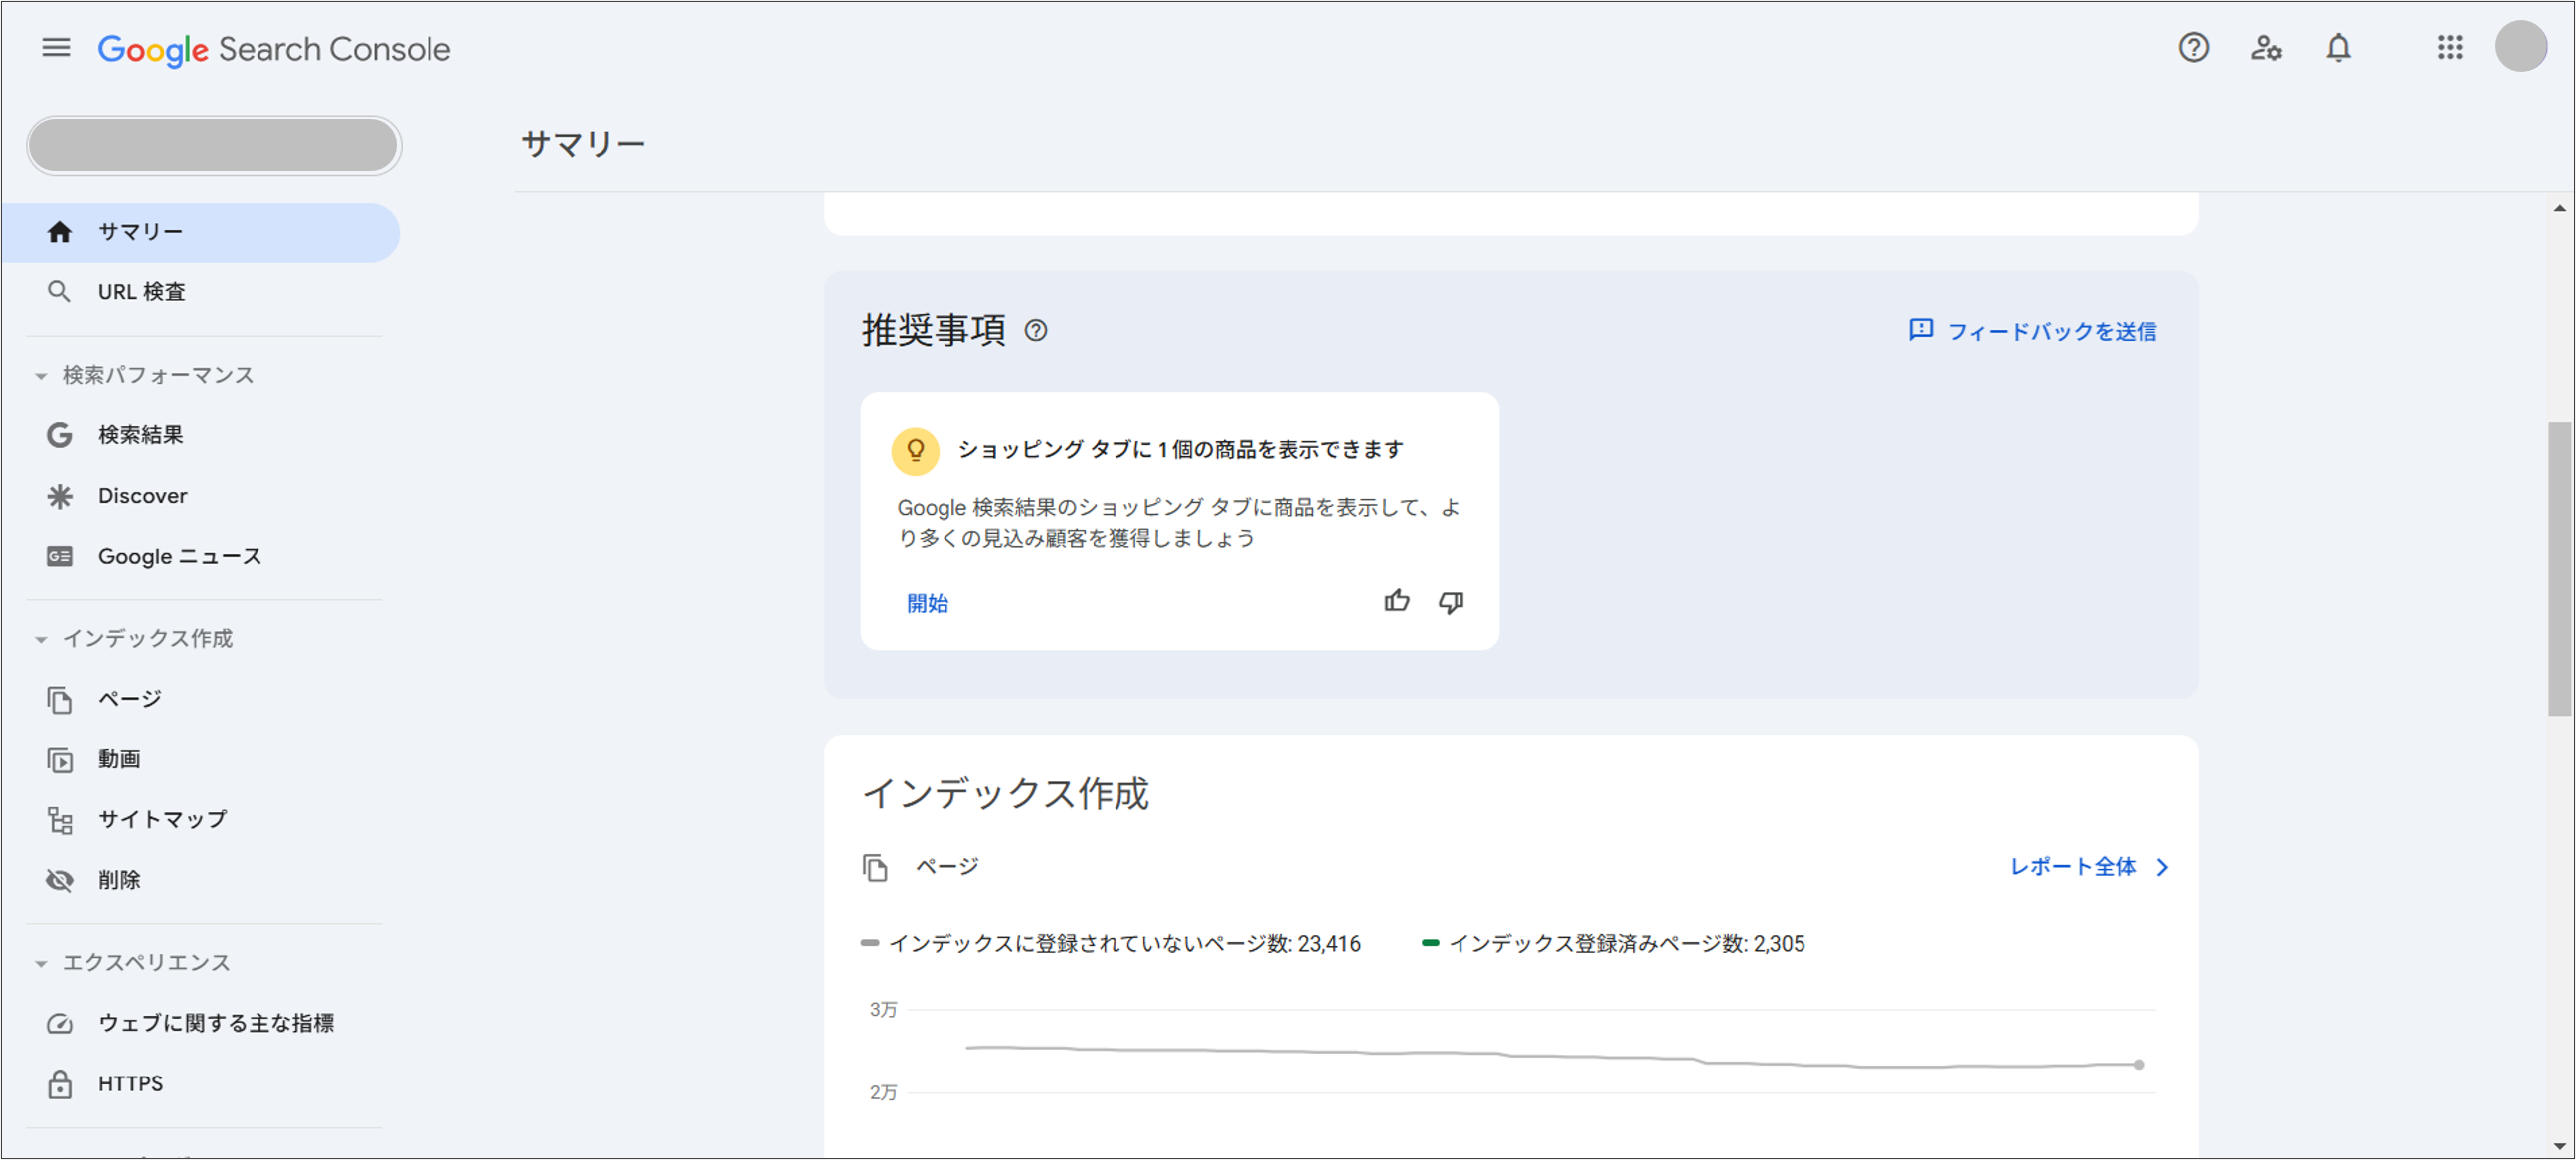Click the サマリー page heading

[x=583, y=145]
